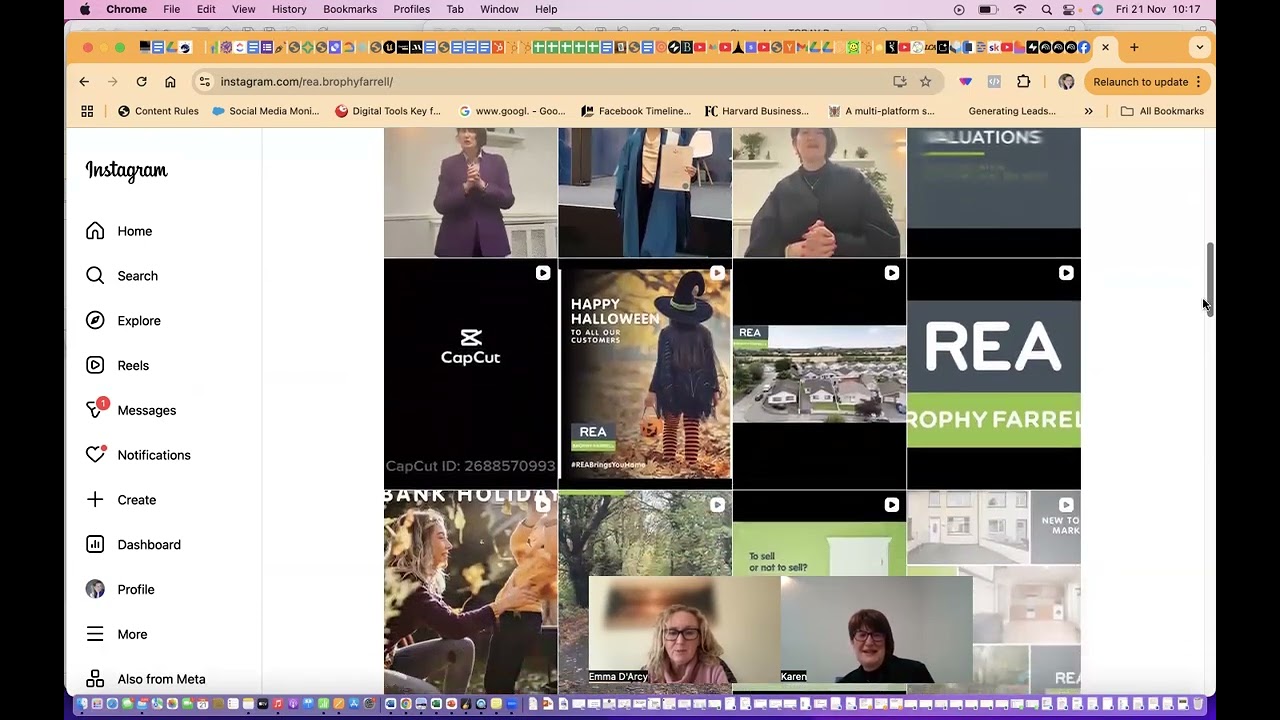
Task: Click the address bar URL
Action: (x=306, y=82)
